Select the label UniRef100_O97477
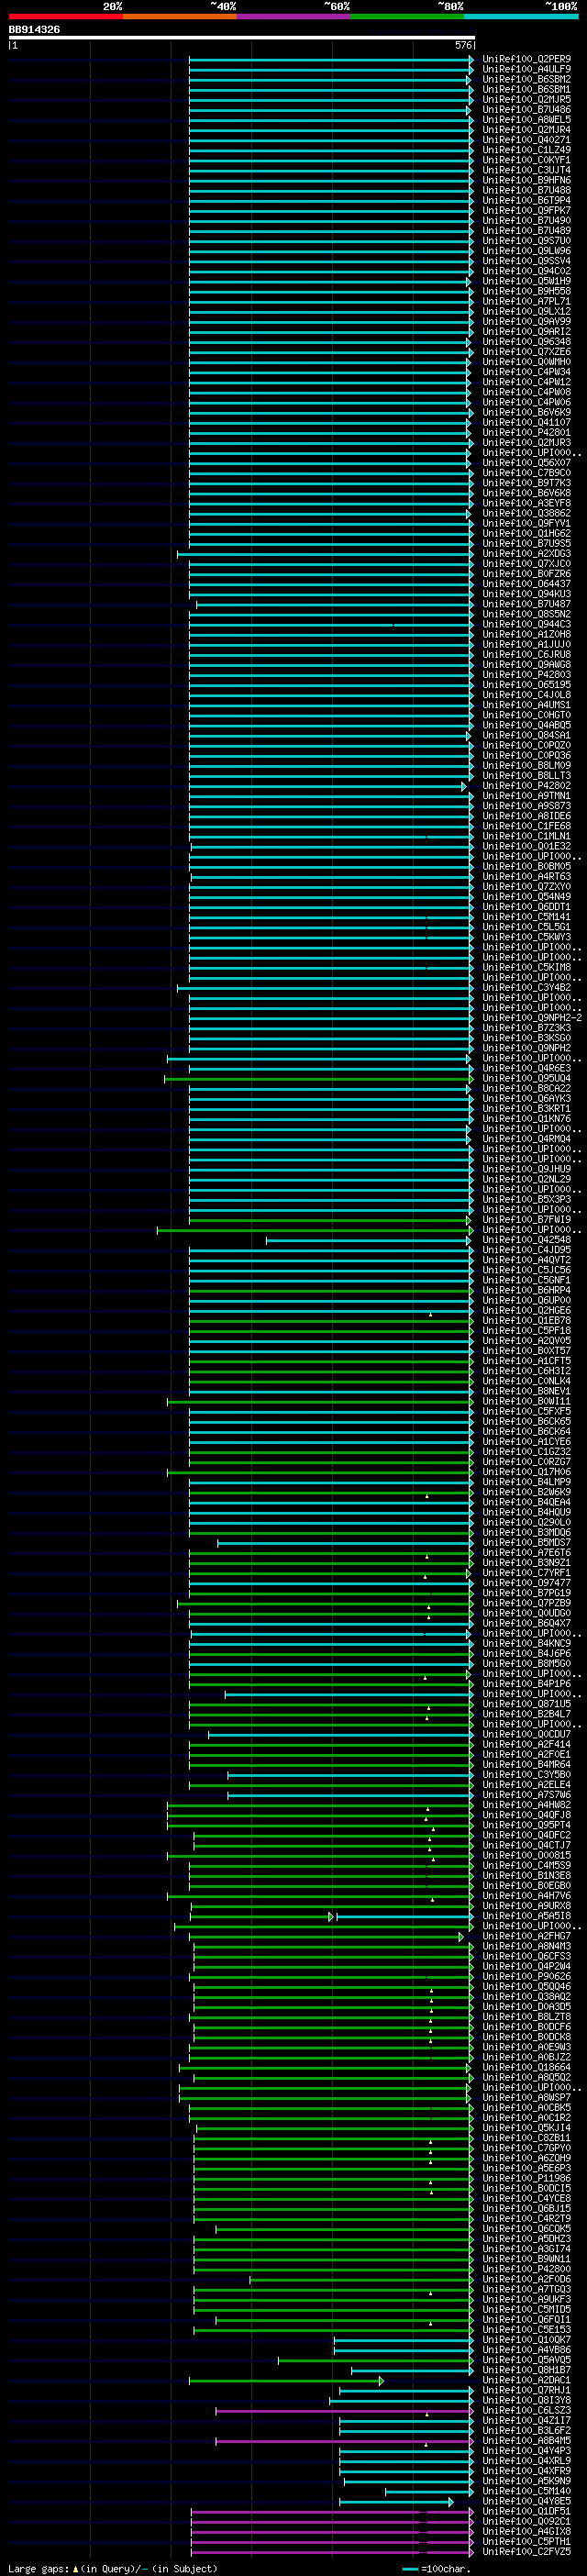Viewport: 587px width, 2576px height. (527, 1583)
